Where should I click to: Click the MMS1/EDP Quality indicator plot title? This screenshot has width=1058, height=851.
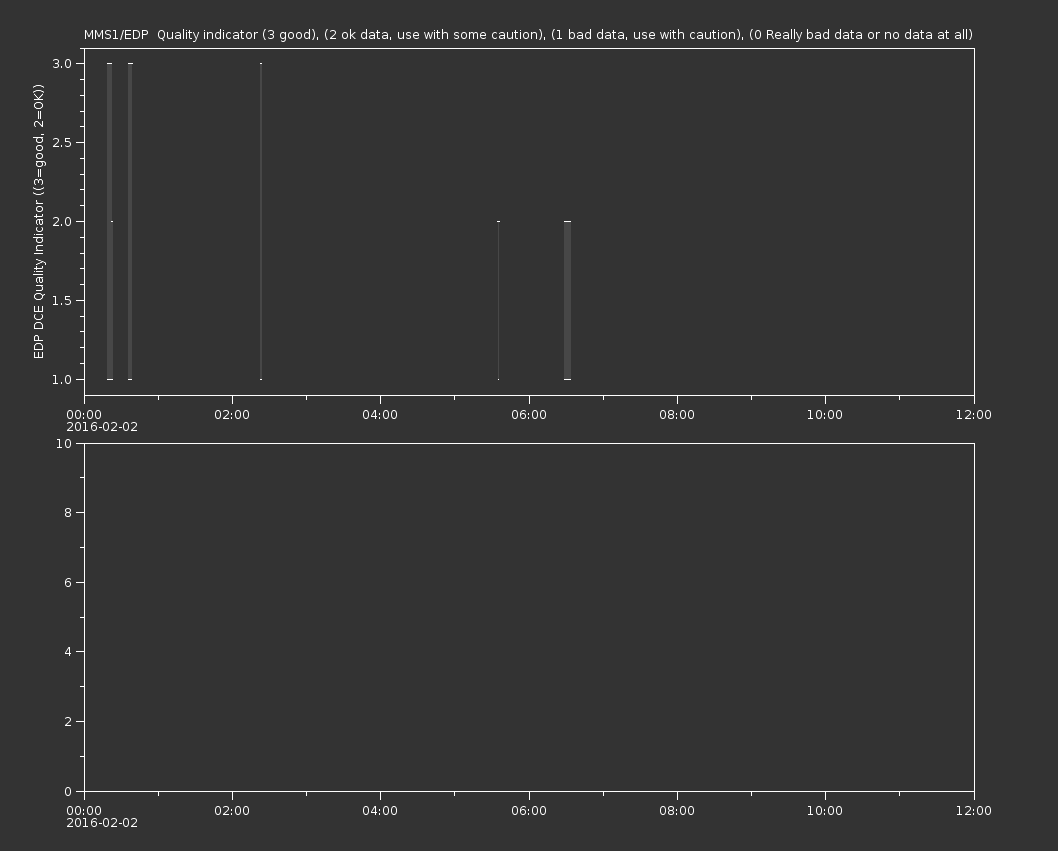click(528, 34)
